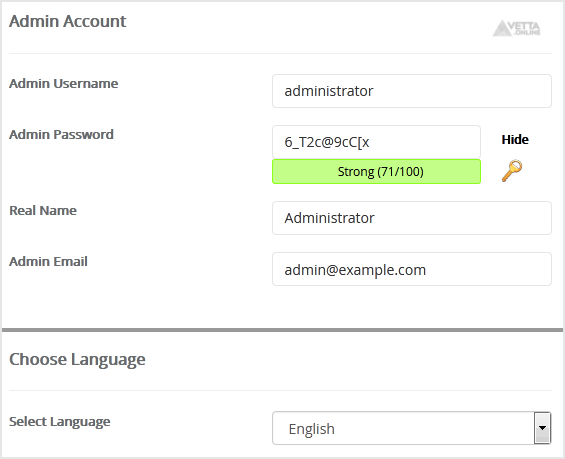Click the Select Language label
The width and height of the screenshot is (565, 459).
(59, 422)
